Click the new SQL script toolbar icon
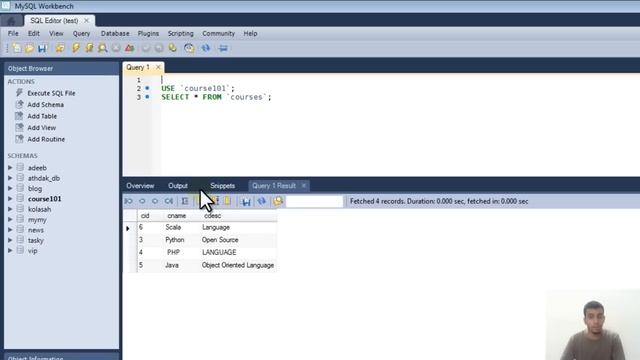Screen dimensions: 640x360 16,48
